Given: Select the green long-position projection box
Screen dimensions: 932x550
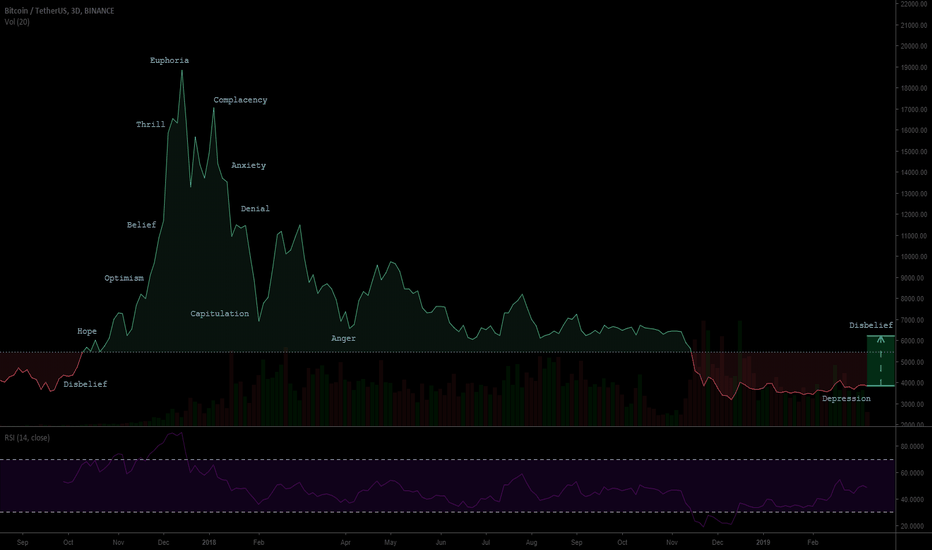Looking at the screenshot, I should pyautogui.click(x=881, y=361).
